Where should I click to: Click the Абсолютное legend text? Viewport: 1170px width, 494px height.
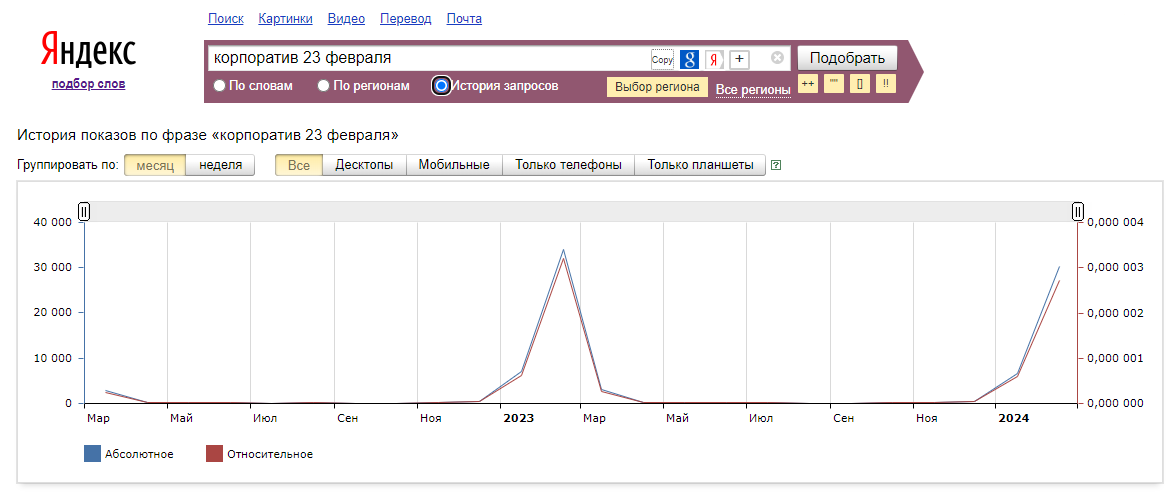click(140, 454)
